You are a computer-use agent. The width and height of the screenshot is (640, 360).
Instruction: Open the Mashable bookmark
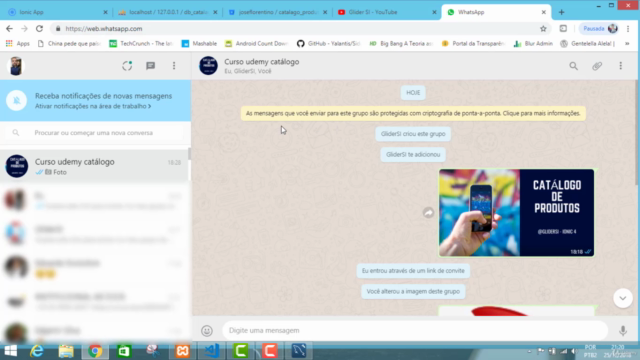[199, 44]
